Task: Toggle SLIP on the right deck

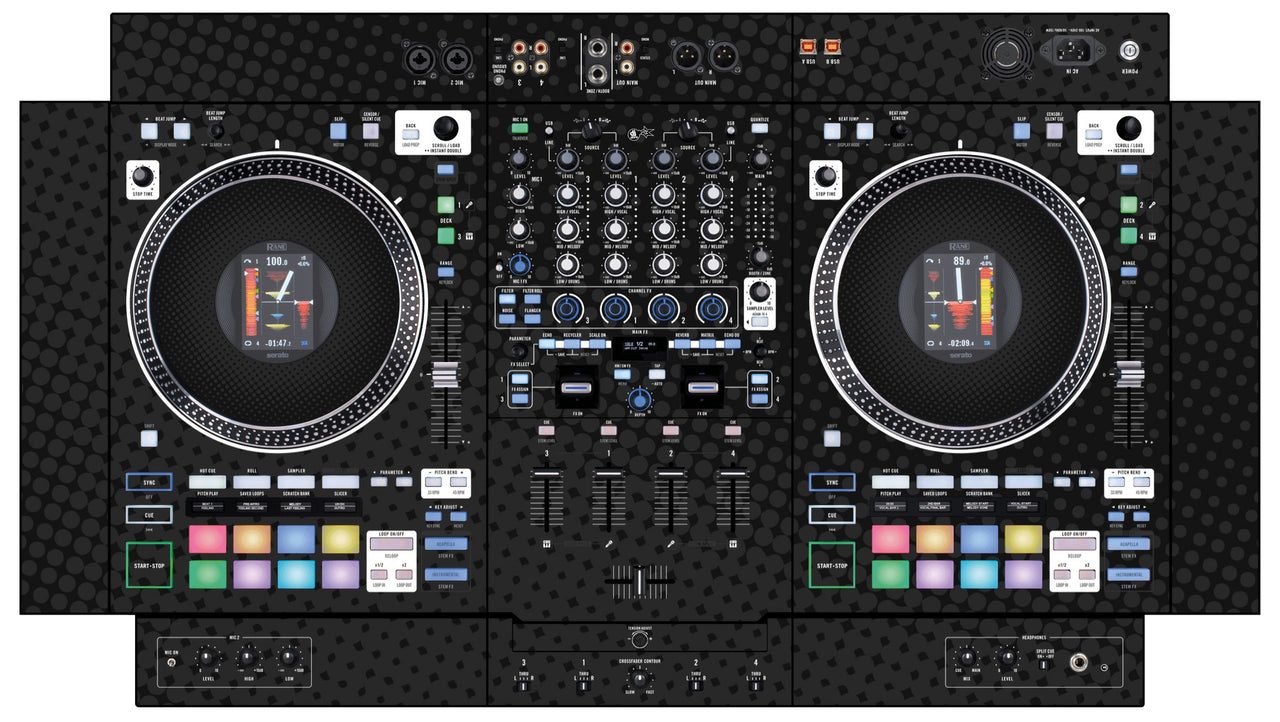Action: point(1022,130)
